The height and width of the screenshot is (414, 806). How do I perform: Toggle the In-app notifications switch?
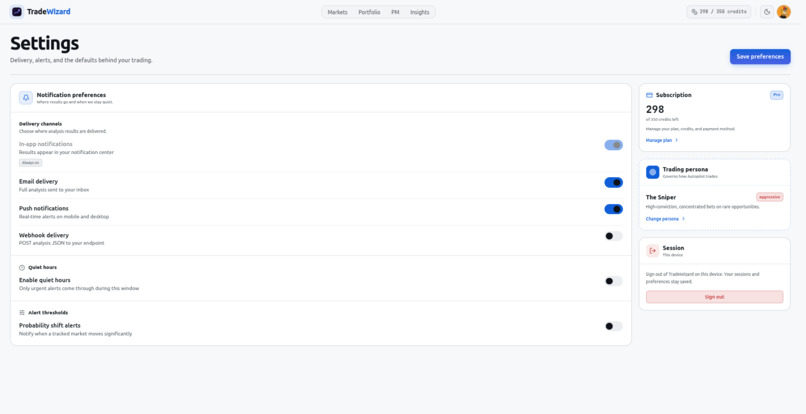tap(613, 145)
